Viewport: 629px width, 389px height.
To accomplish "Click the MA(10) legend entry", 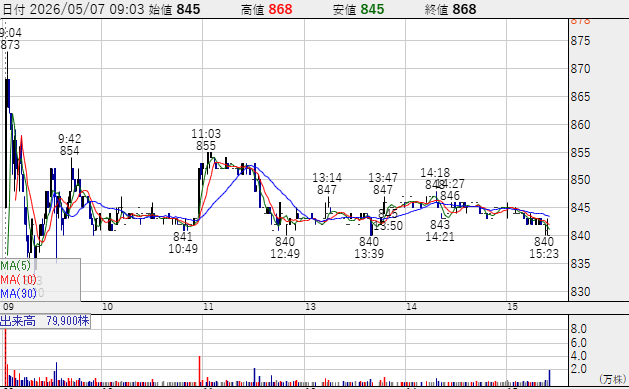I will tap(18, 280).
